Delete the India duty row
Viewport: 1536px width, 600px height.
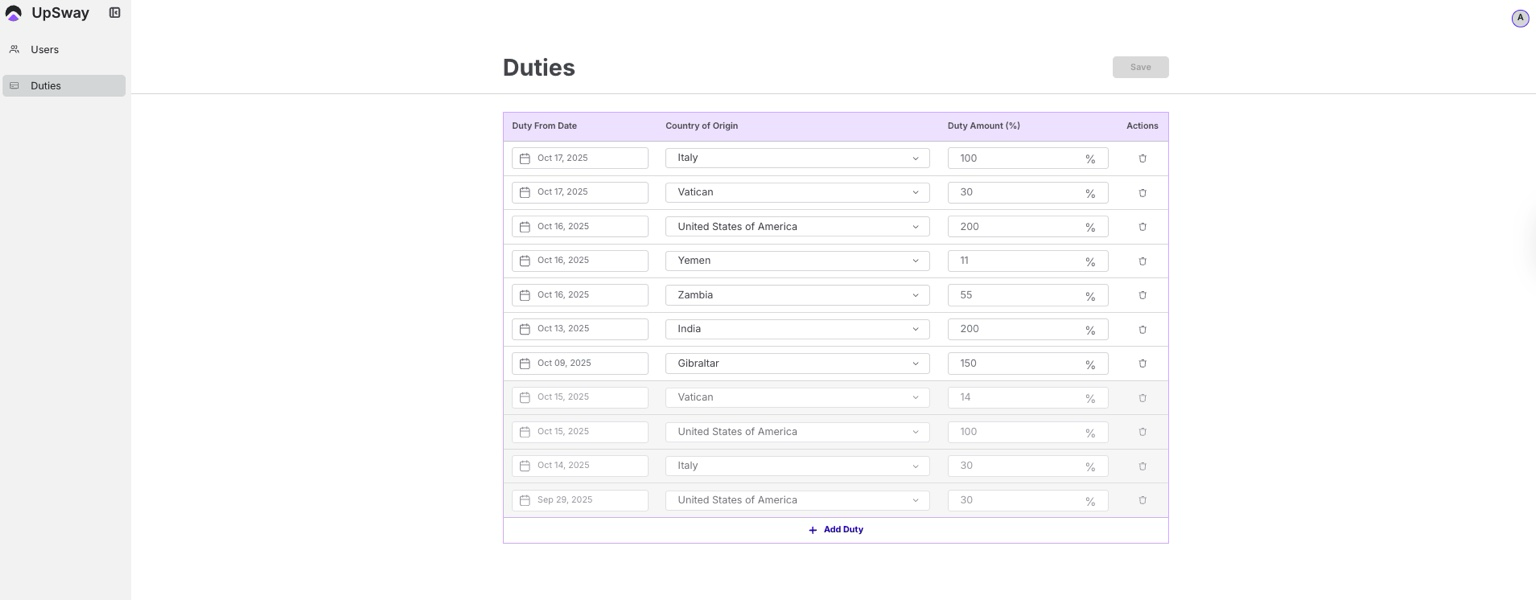[x=1142, y=330]
